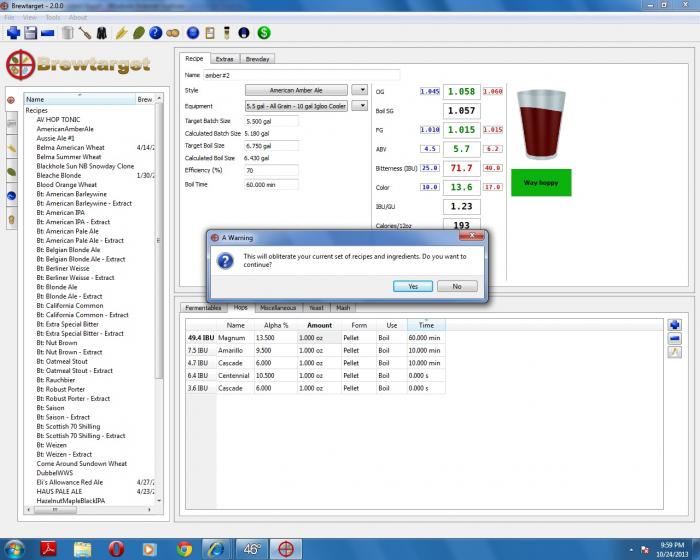Click blue plus Add Hop button beside table

(675, 325)
